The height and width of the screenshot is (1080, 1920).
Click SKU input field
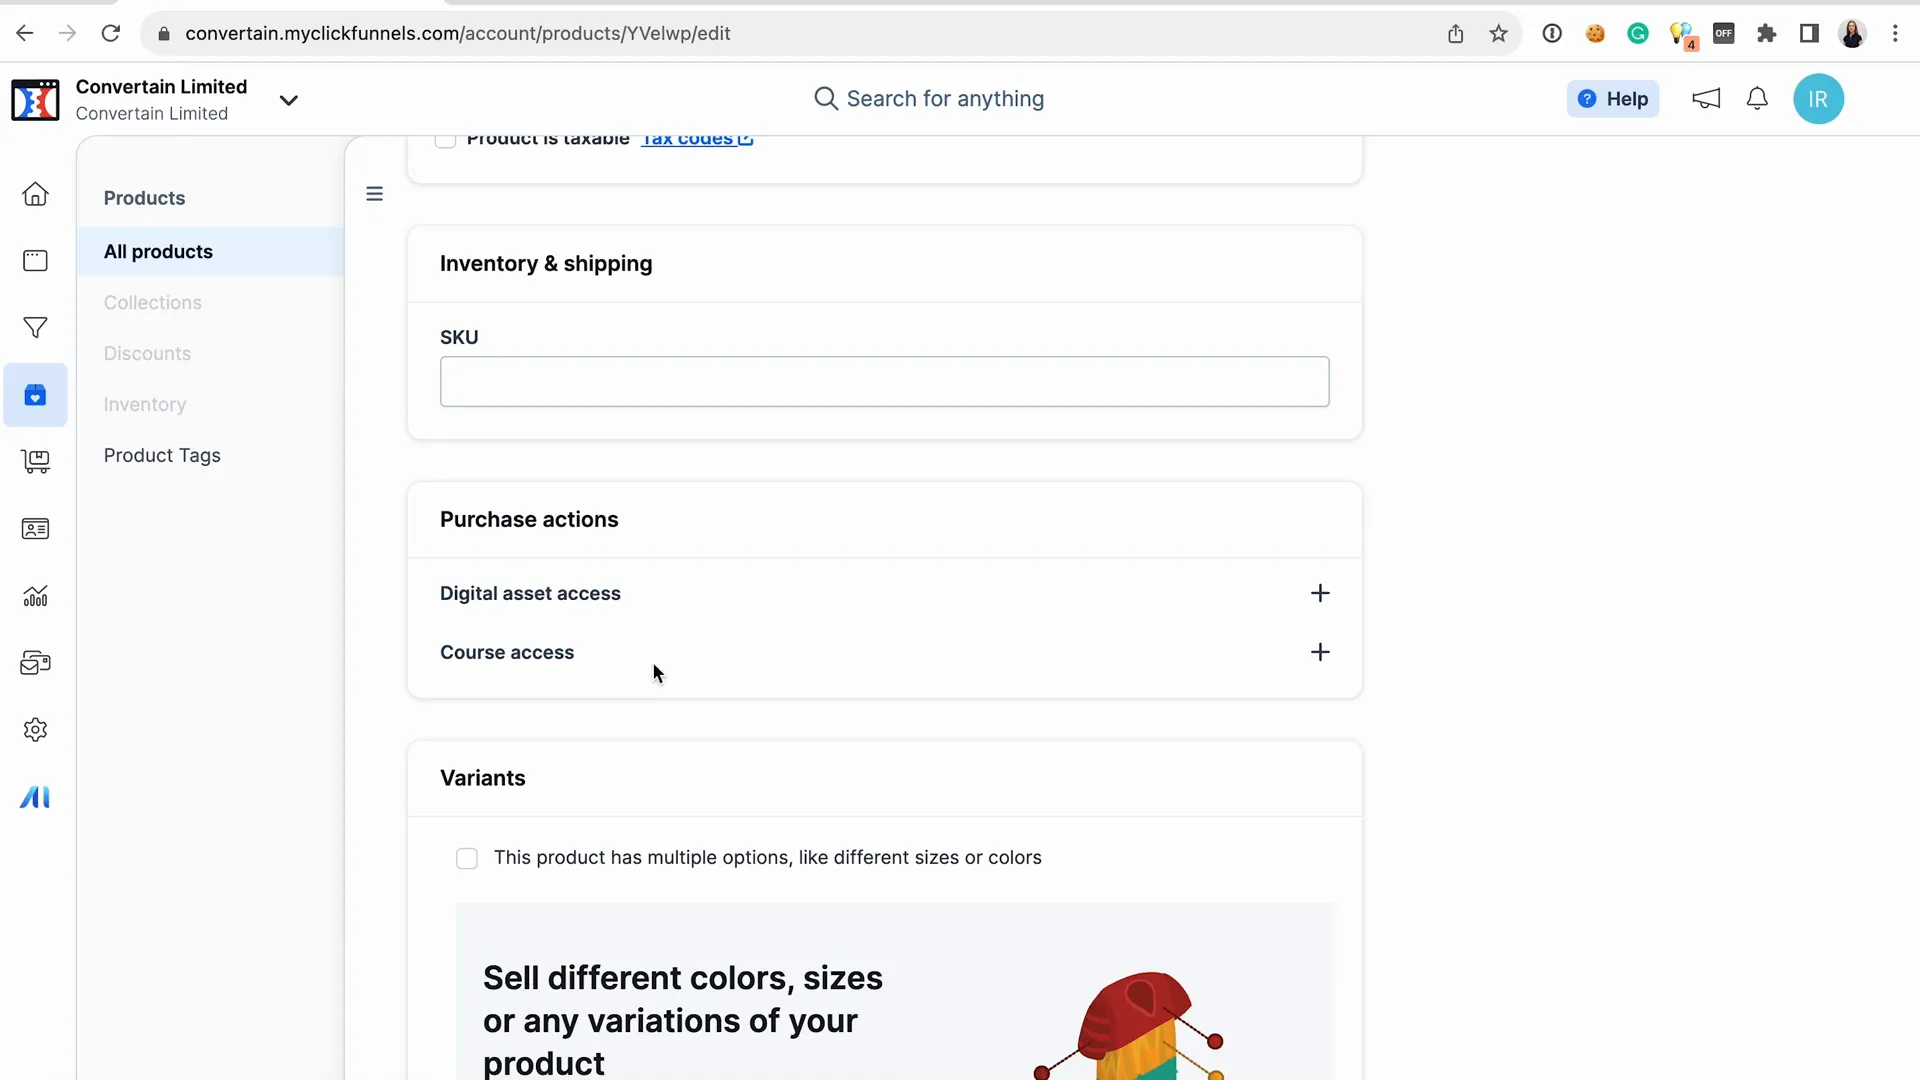click(885, 380)
